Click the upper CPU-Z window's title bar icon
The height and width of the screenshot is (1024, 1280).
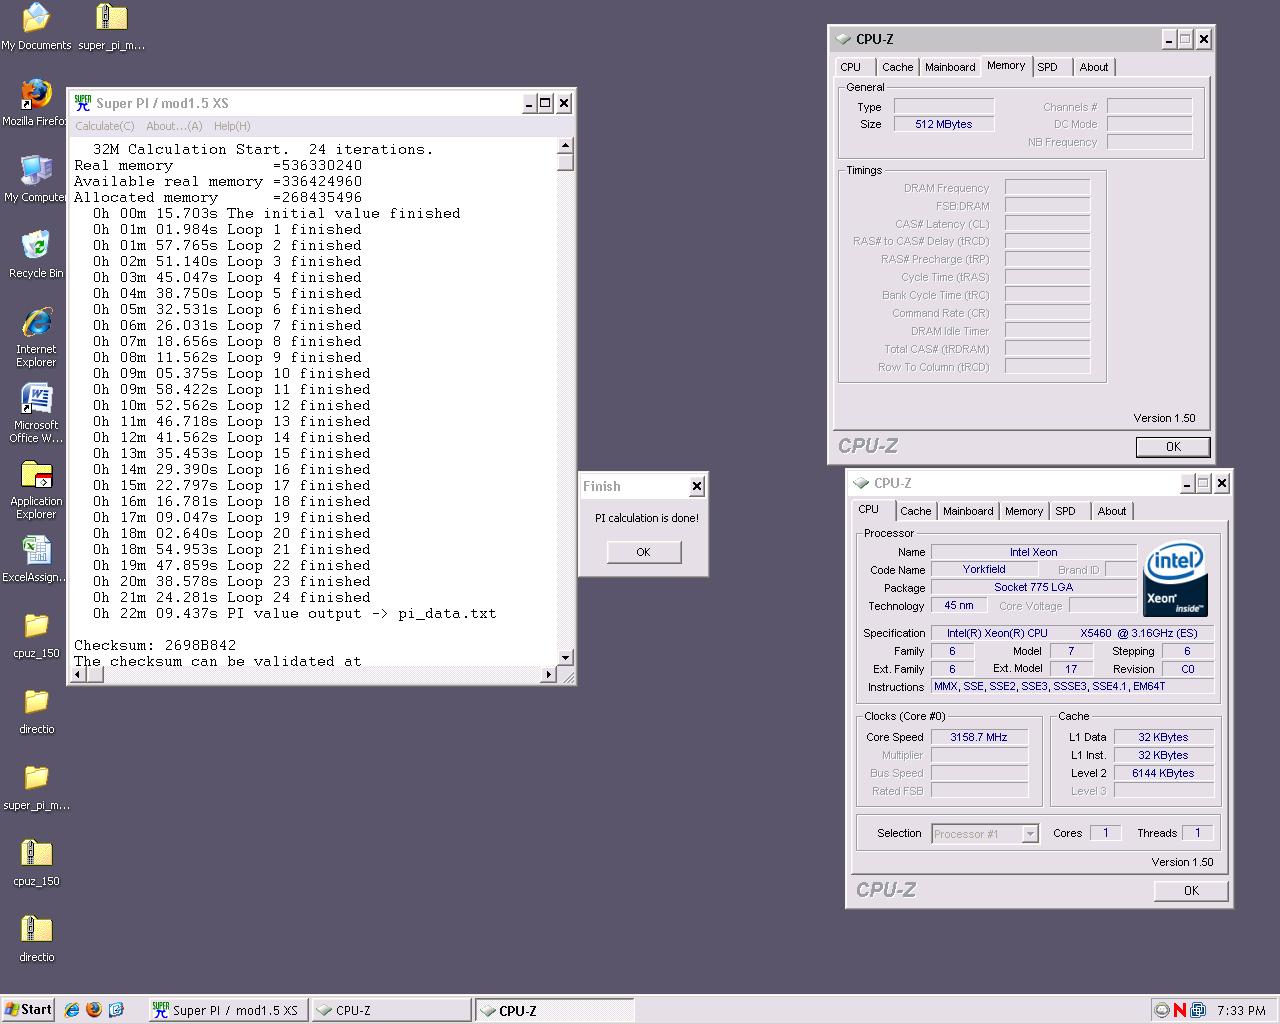click(x=843, y=39)
